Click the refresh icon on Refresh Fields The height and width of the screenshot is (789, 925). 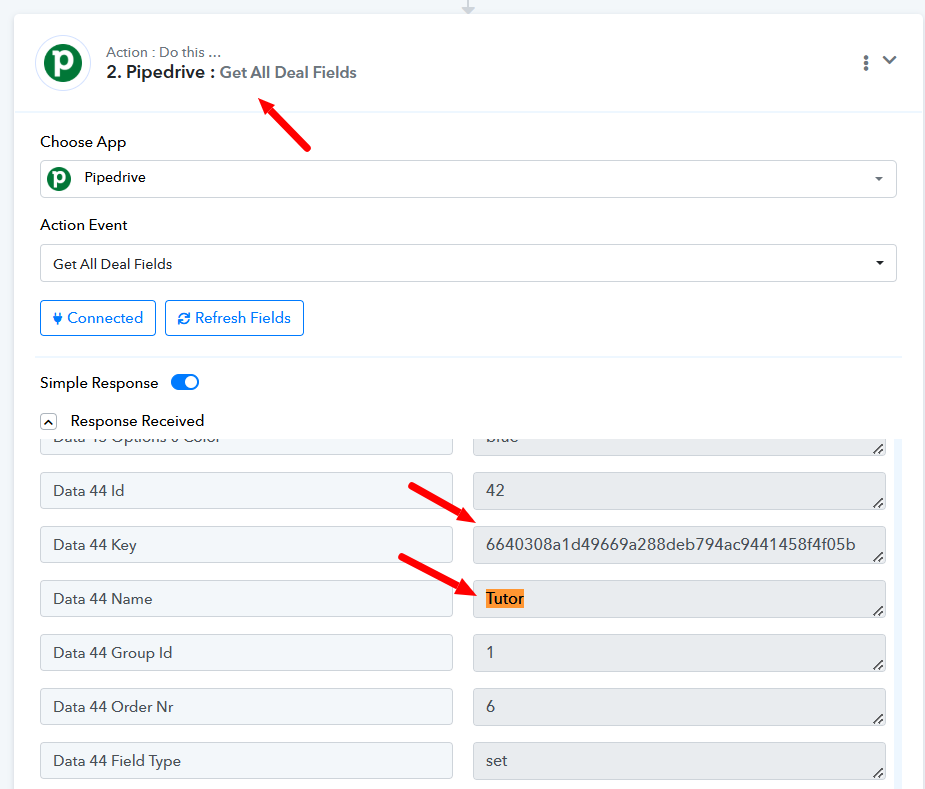click(x=183, y=319)
